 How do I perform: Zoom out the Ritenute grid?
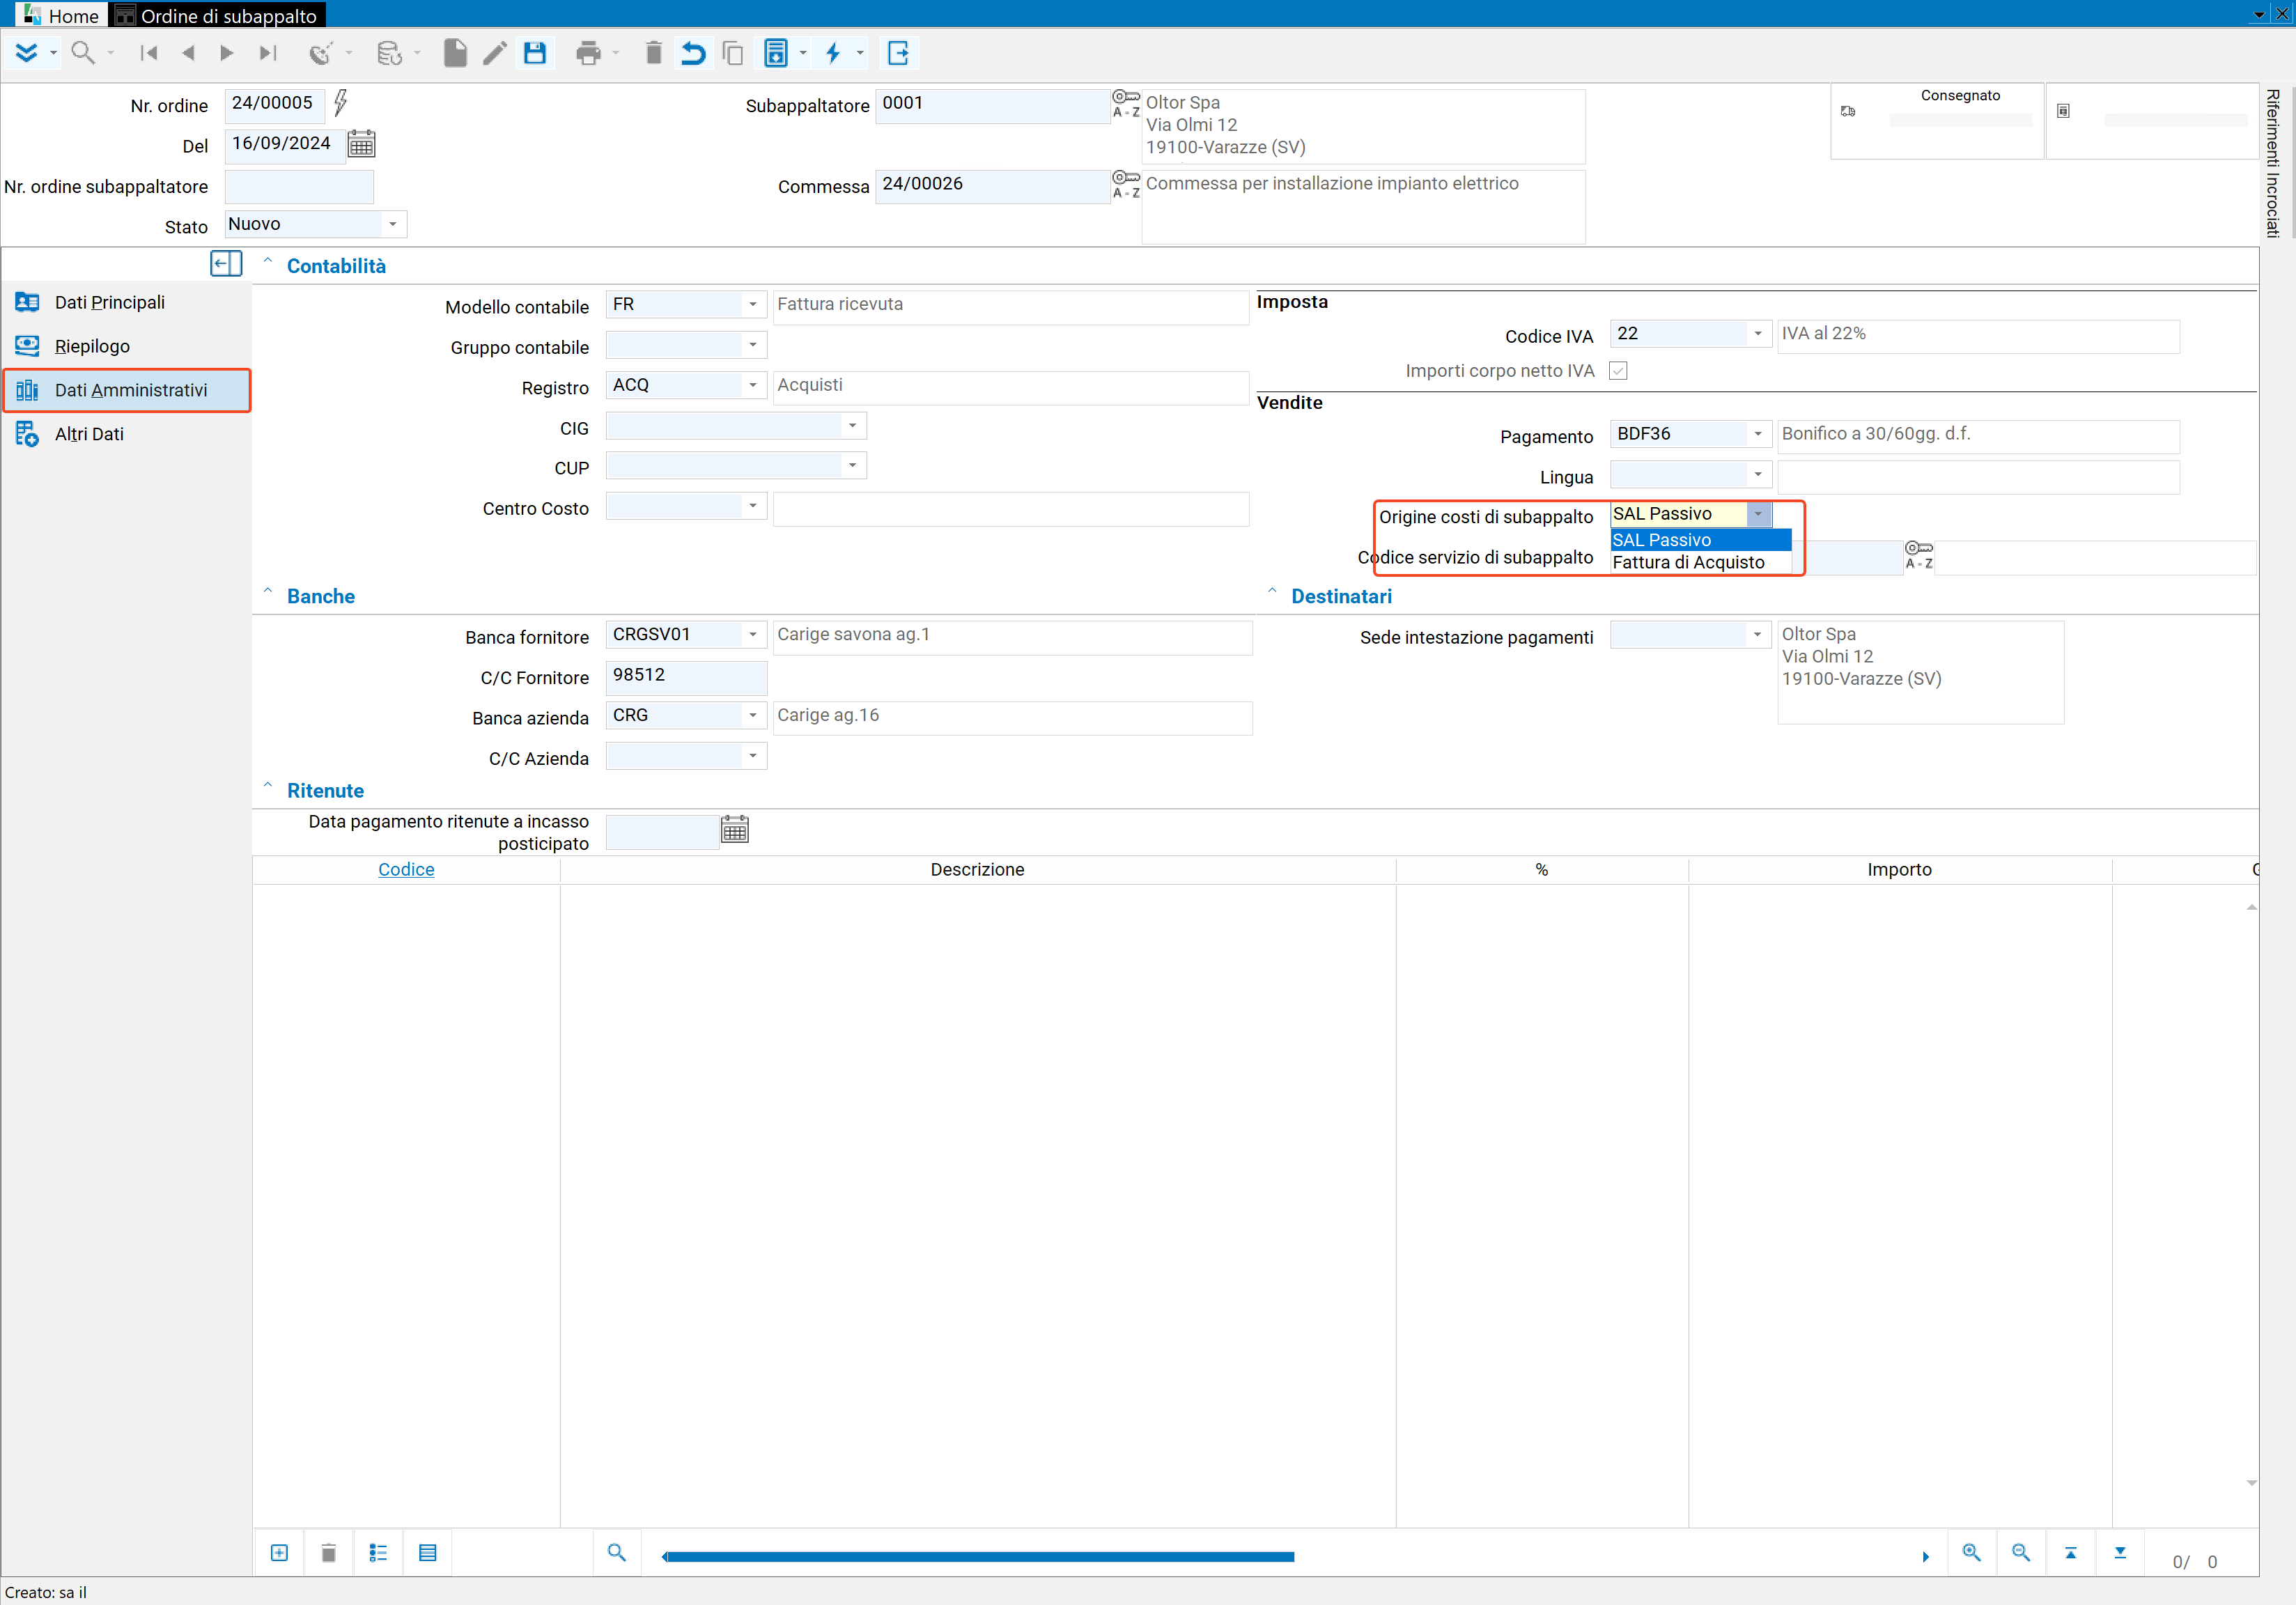point(2021,1553)
